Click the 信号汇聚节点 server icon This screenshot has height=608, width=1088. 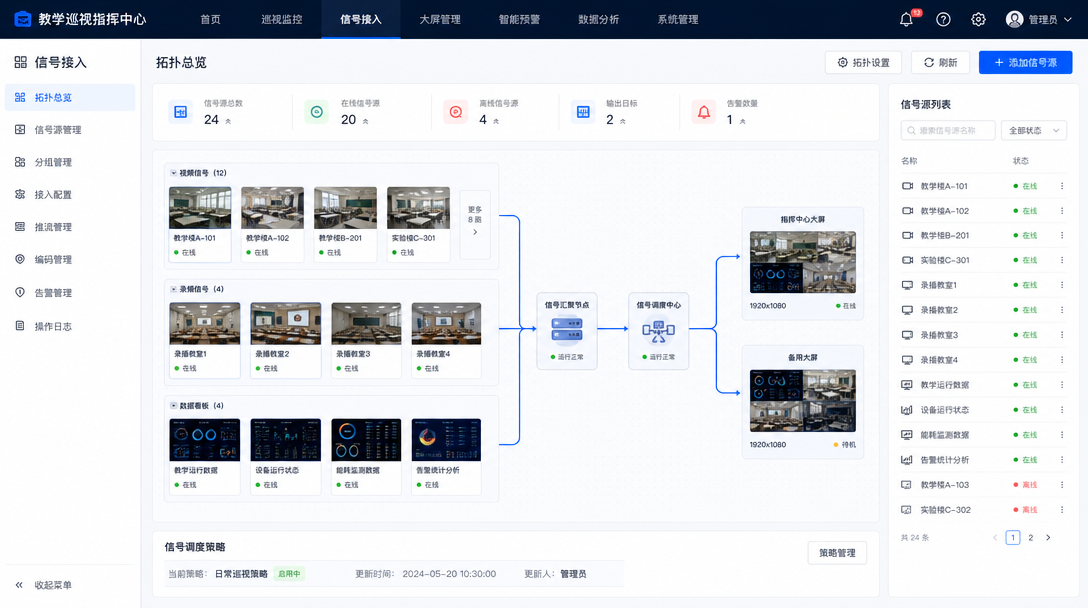(x=566, y=330)
